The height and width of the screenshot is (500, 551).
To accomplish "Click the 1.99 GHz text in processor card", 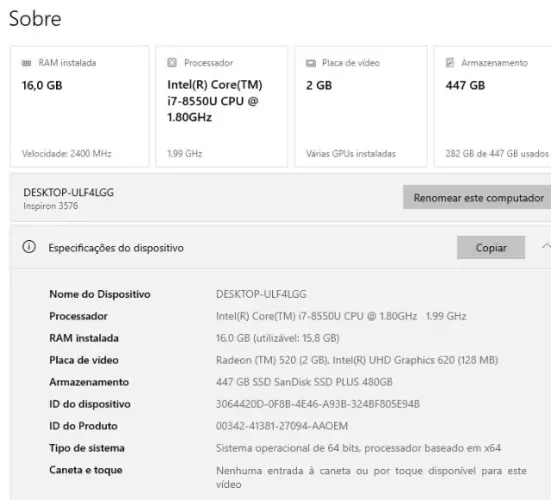I will [x=184, y=154].
